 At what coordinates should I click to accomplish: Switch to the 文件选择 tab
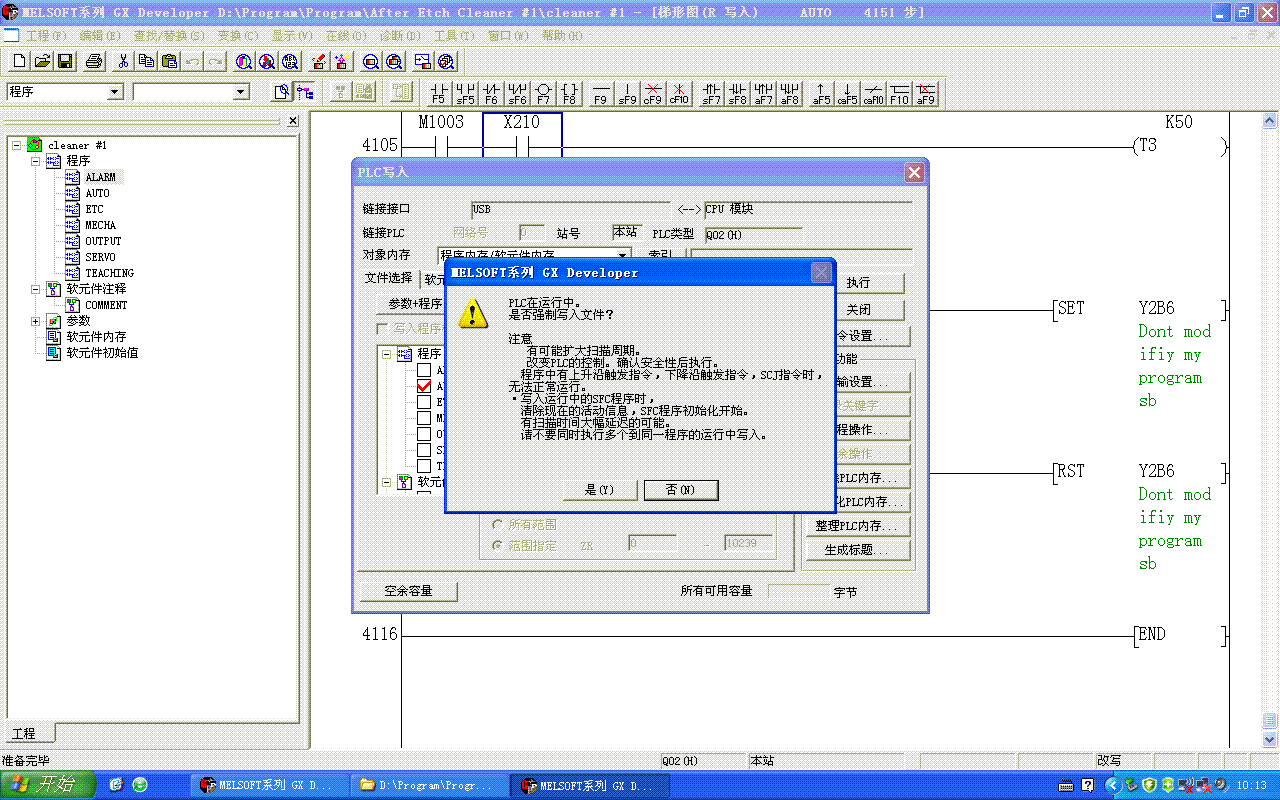tap(388, 278)
